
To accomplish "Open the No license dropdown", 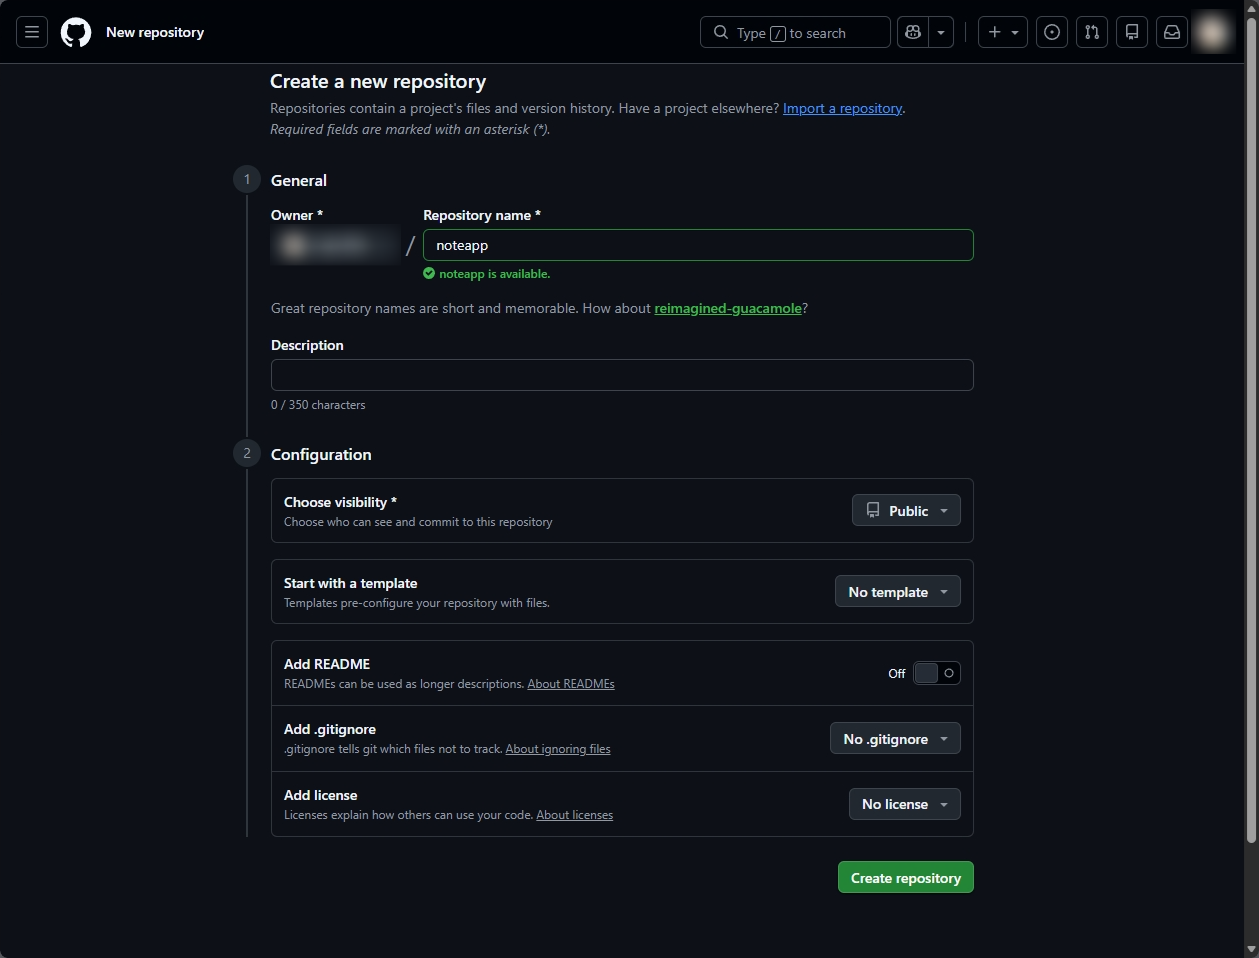I will pos(904,804).
